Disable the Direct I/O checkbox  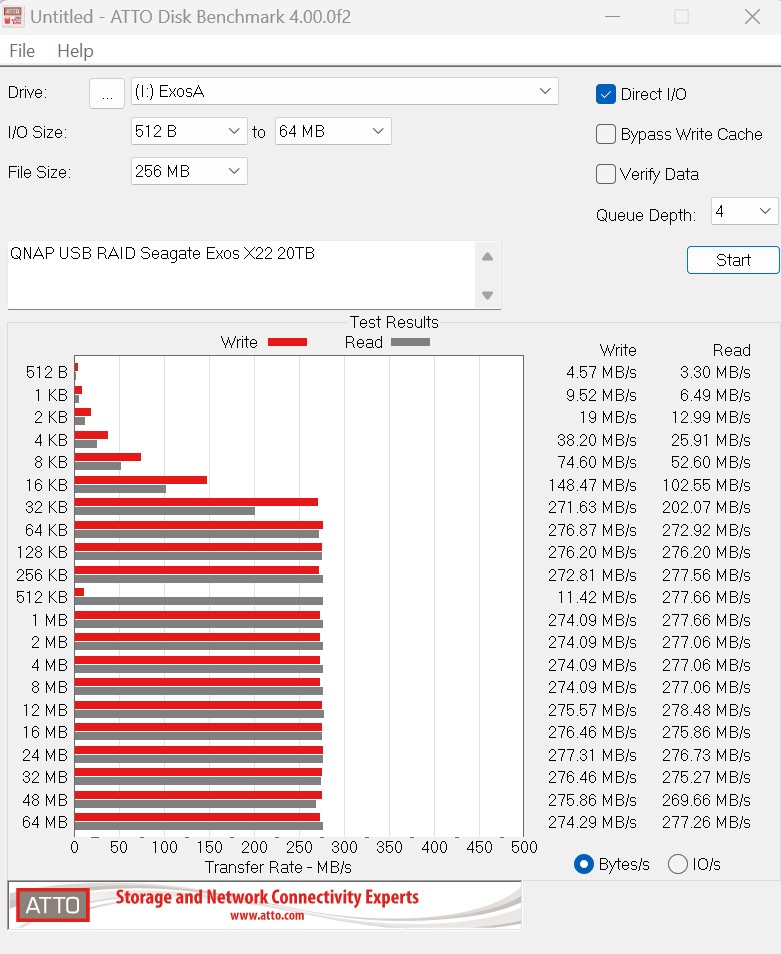(x=606, y=94)
